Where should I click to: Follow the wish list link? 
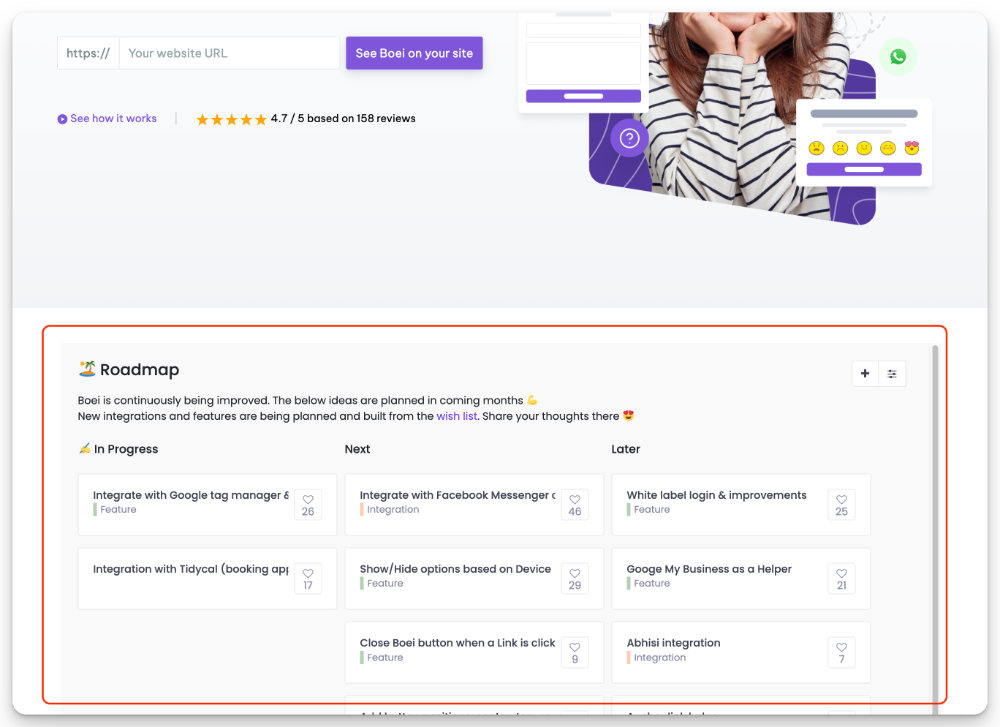(x=457, y=416)
